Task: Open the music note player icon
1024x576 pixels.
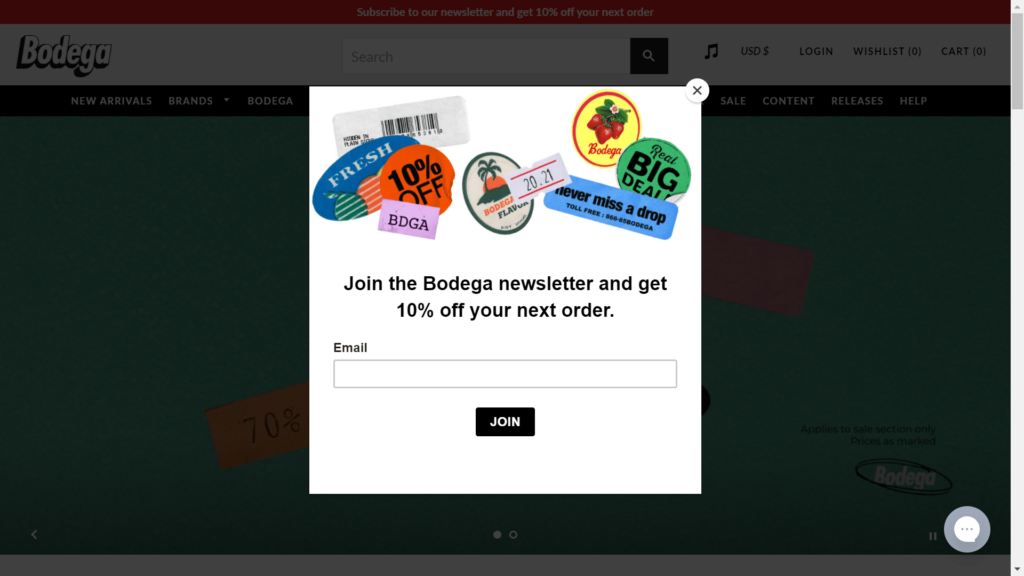Action: tap(711, 51)
